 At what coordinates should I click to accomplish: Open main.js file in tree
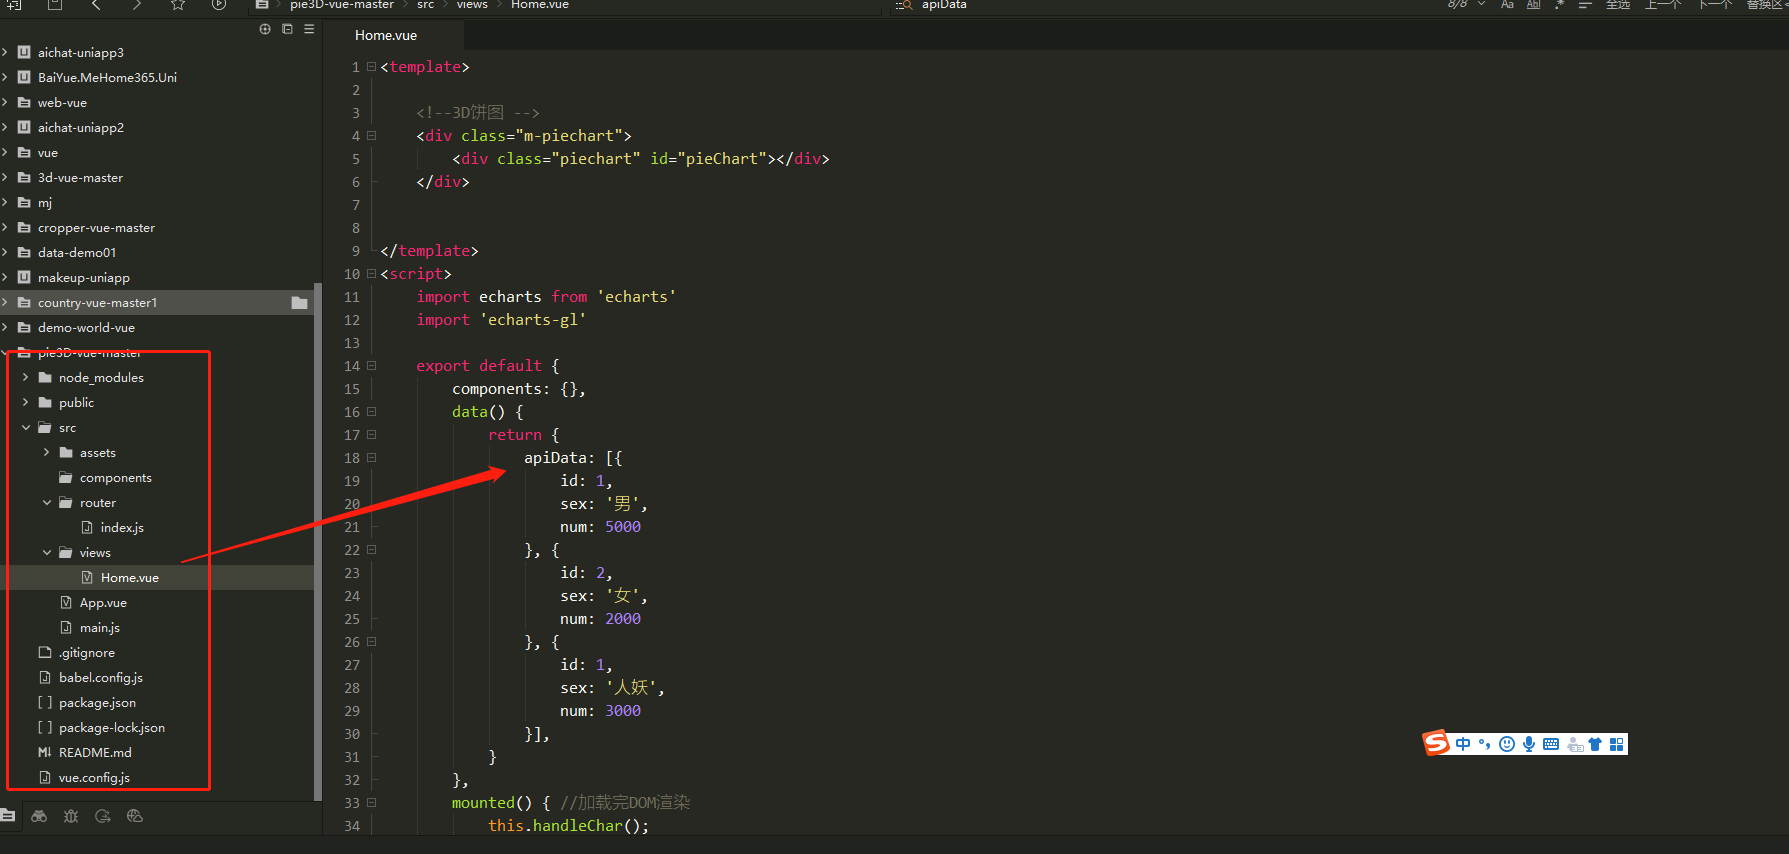100,627
